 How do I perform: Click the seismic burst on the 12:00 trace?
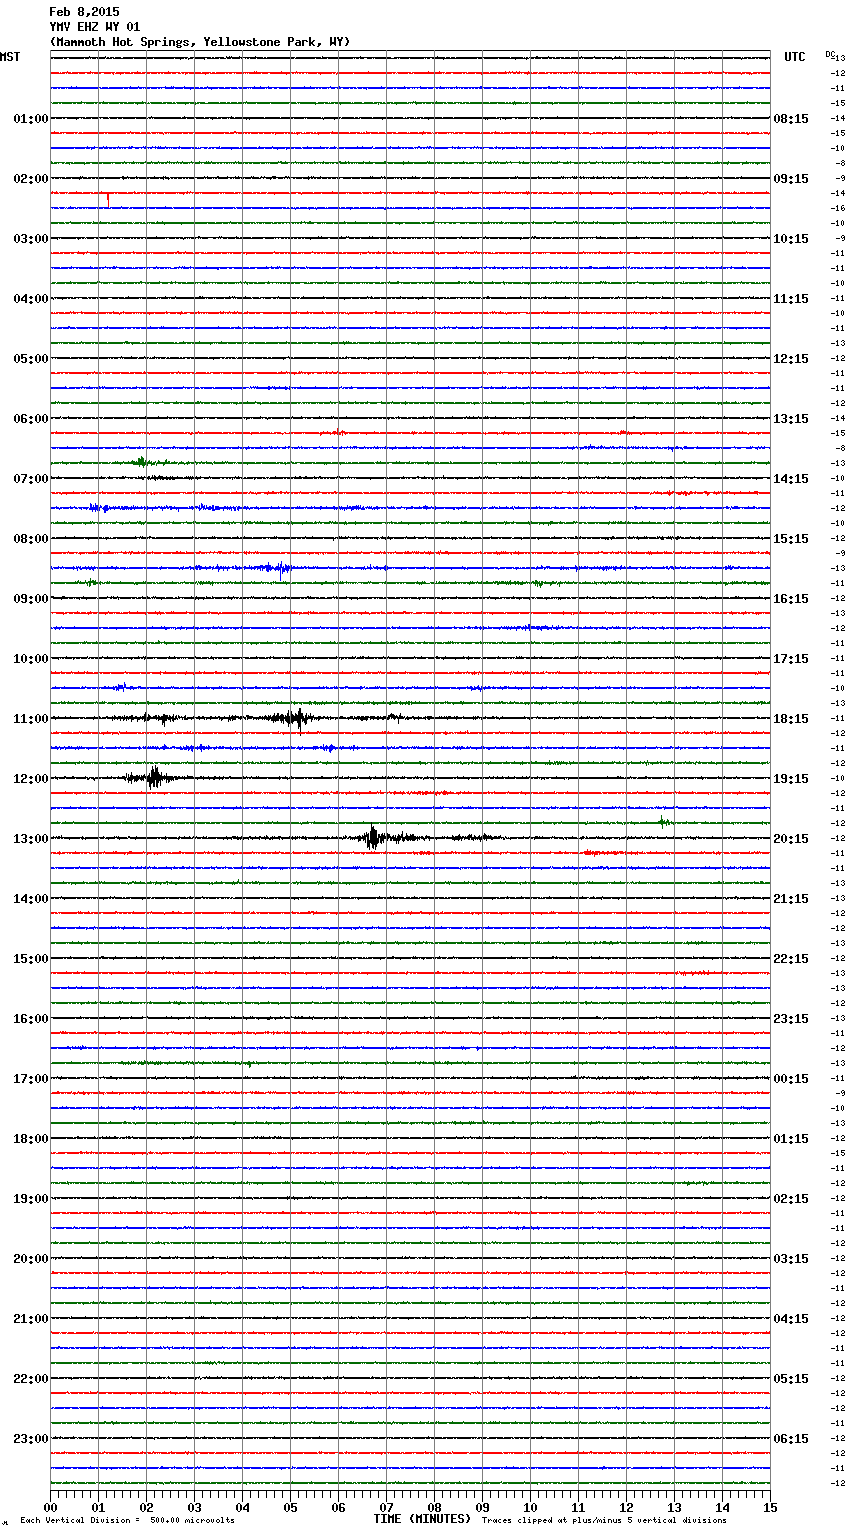point(154,778)
